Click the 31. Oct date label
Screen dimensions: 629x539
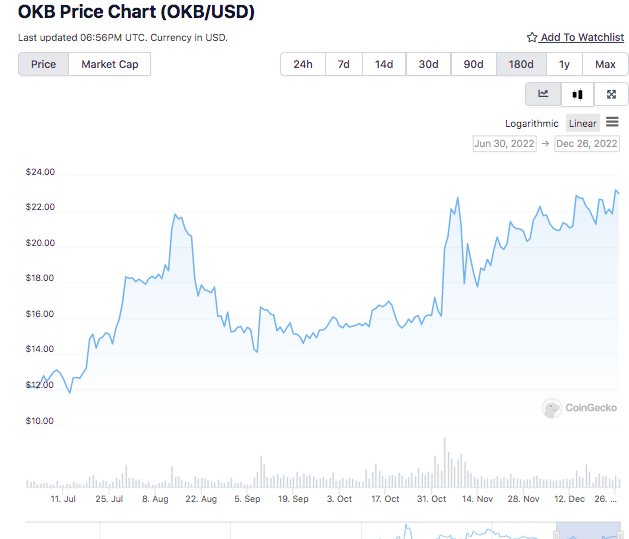pyautogui.click(x=432, y=499)
